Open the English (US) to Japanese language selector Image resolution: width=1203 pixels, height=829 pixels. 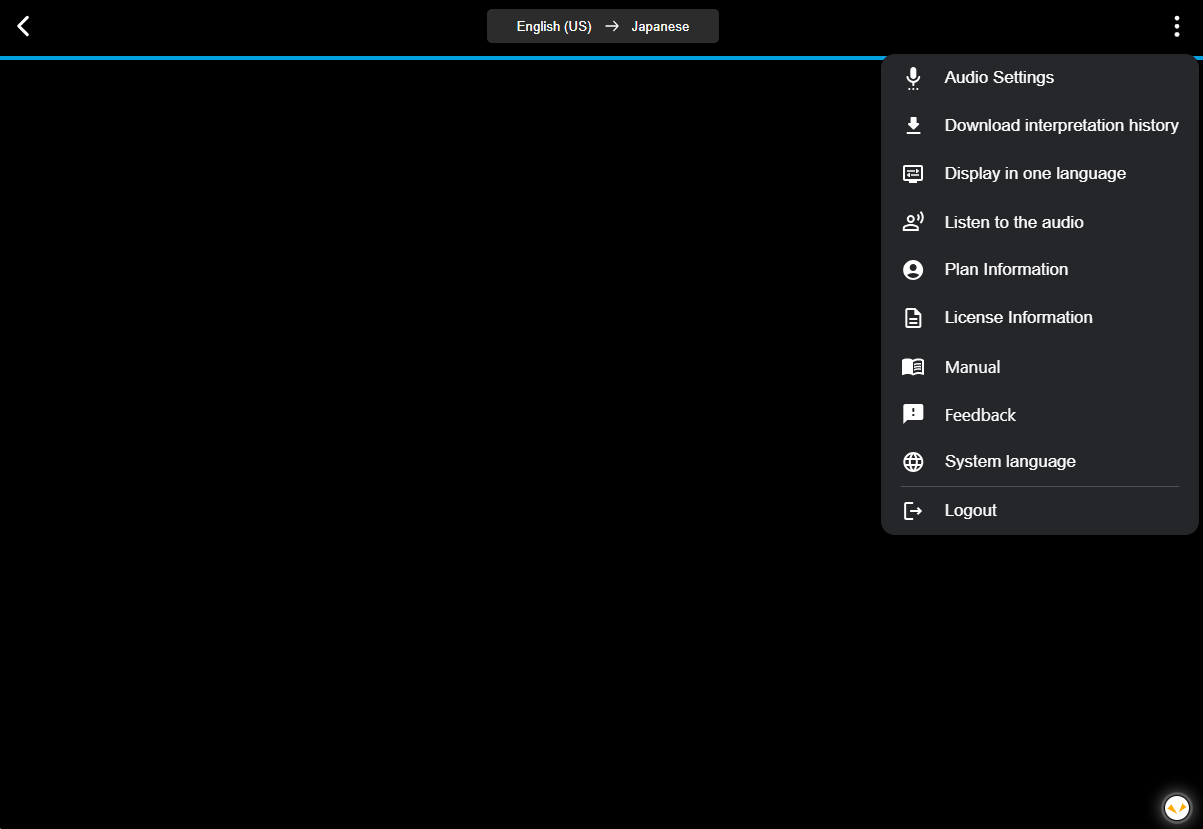click(x=602, y=27)
